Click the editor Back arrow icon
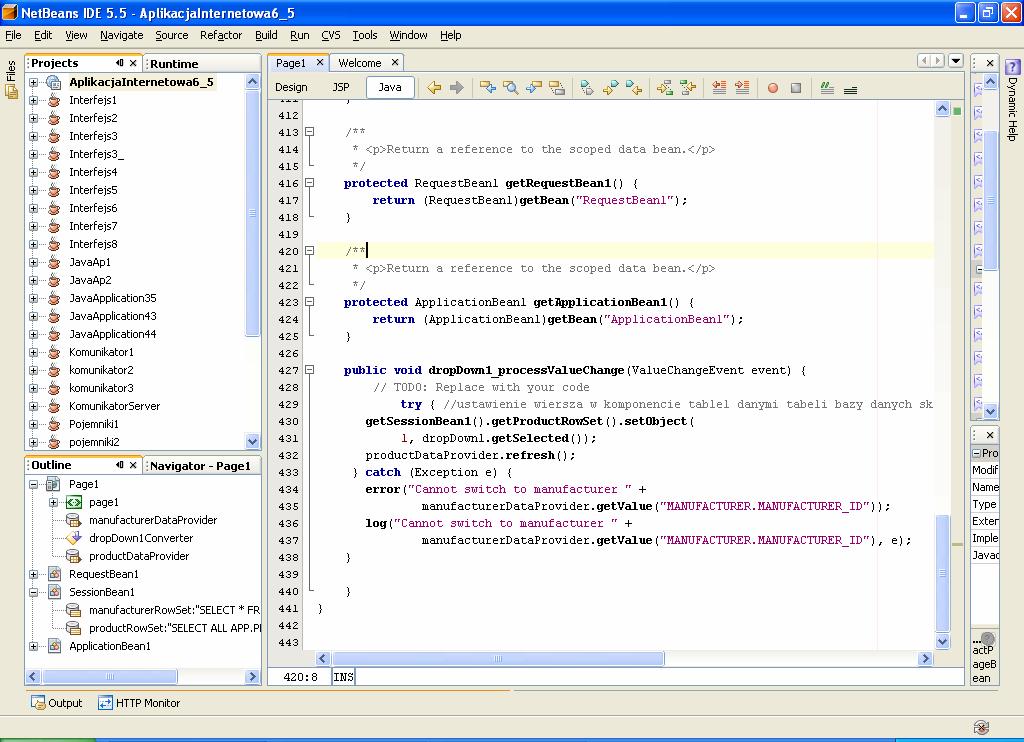 coord(434,88)
